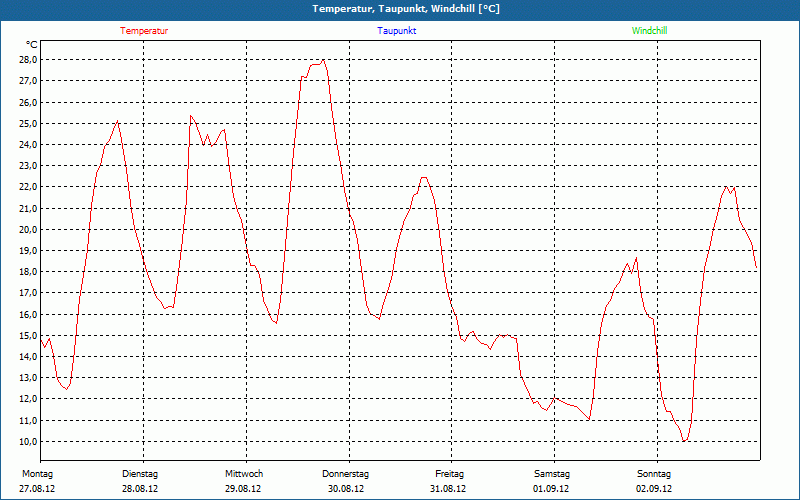Image resolution: width=800 pixels, height=500 pixels.
Task: Click the 24,0 y-axis value
Action: click(x=29, y=145)
